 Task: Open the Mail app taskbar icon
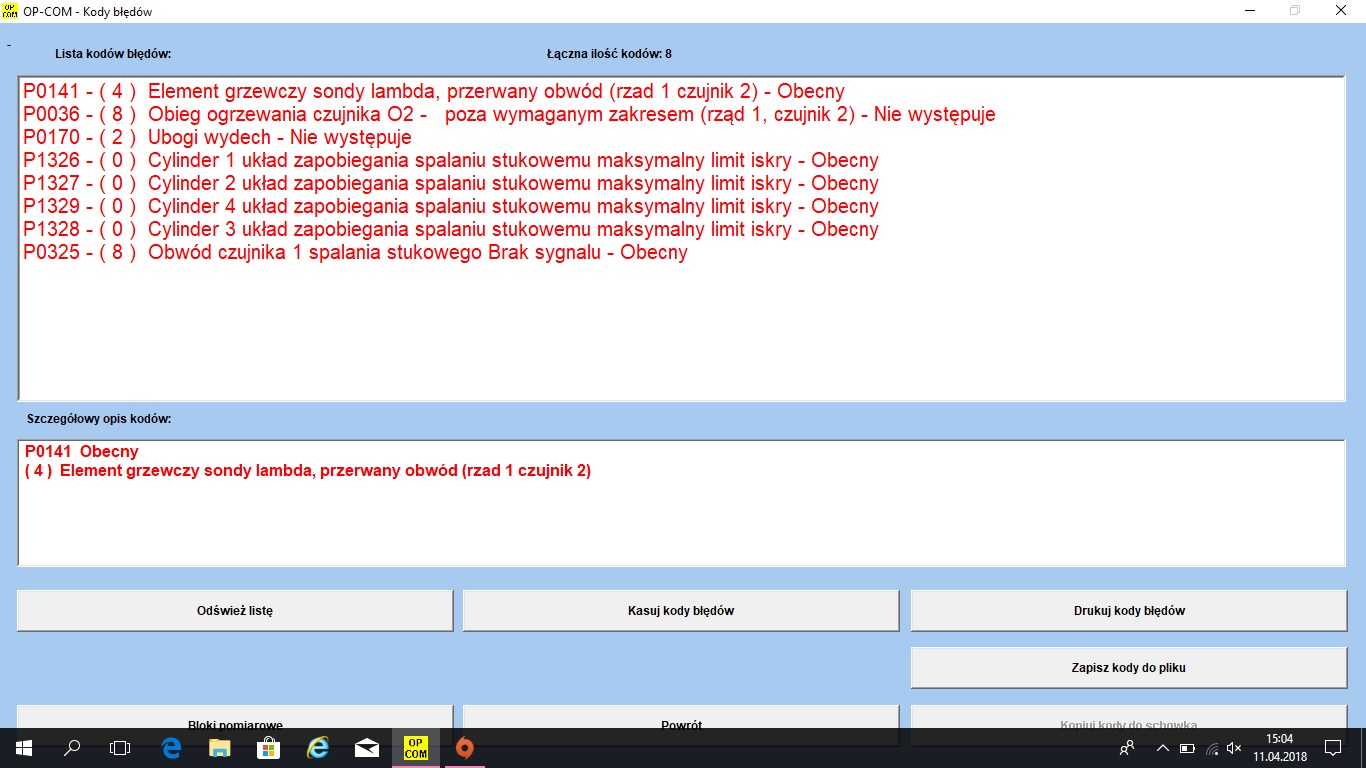[x=367, y=747]
